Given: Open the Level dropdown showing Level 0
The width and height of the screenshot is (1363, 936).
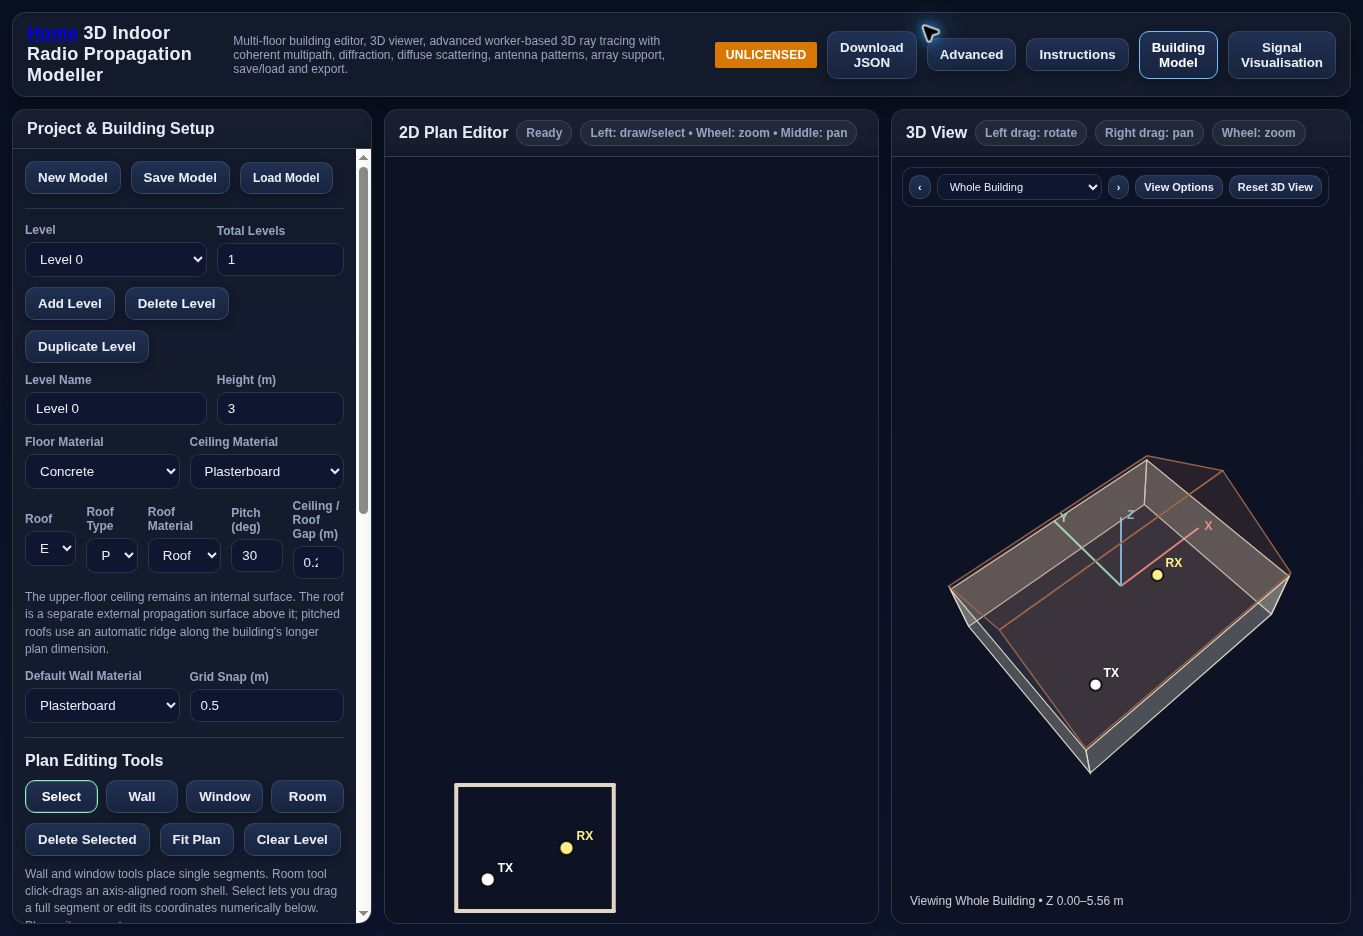Looking at the screenshot, I should point(116,259).
